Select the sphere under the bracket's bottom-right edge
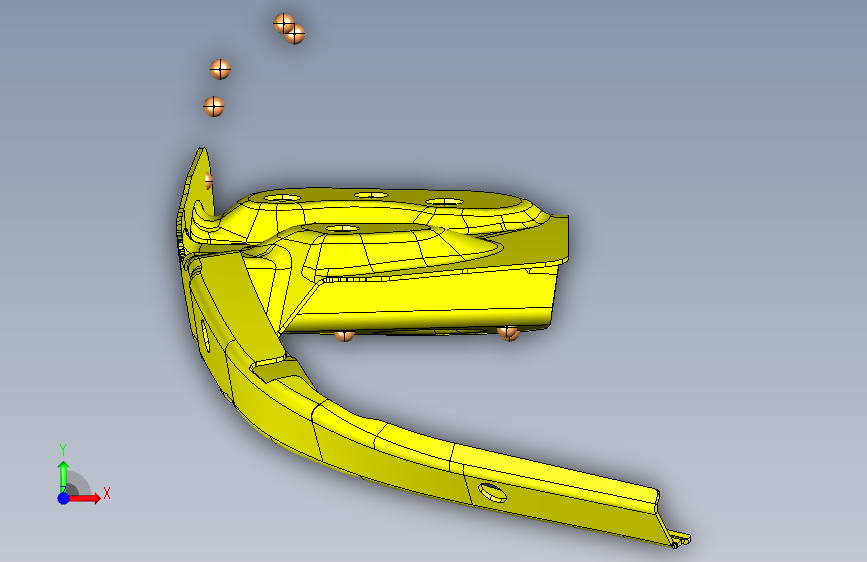The image size is (867, 562). coord(508,333)
